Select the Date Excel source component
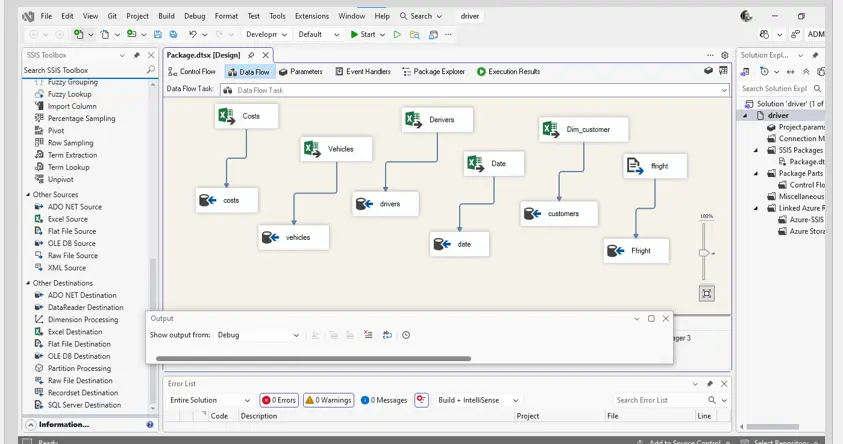 point(494,163)
